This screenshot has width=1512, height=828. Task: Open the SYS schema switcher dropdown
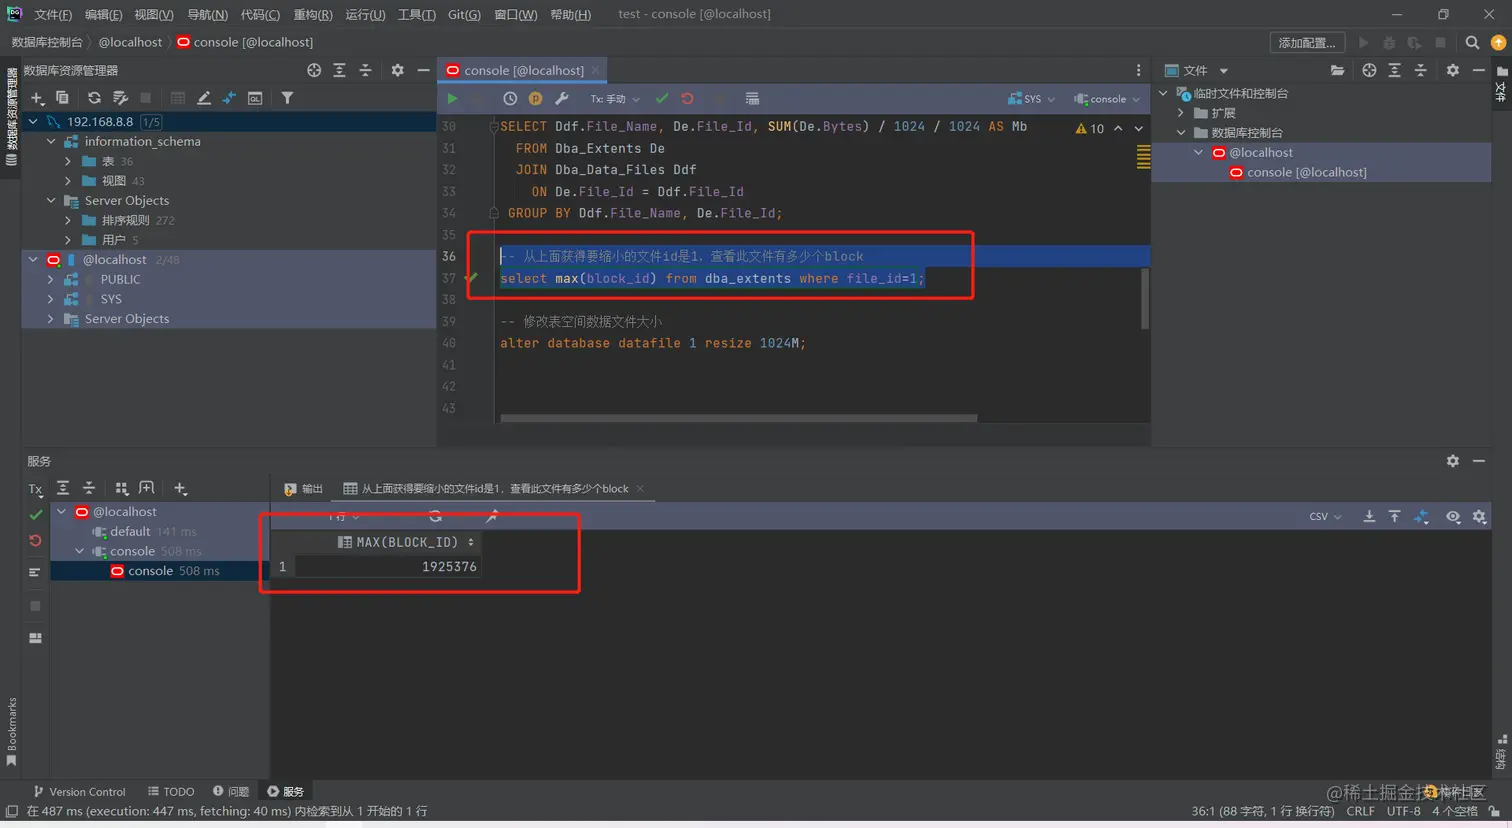point(1031,99)
